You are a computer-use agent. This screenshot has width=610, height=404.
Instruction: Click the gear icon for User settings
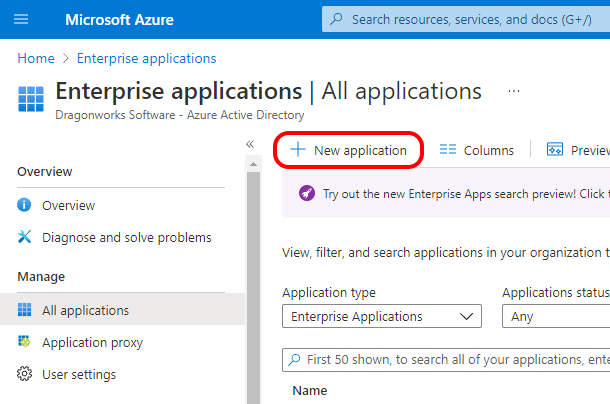click(x=25, y=374)
